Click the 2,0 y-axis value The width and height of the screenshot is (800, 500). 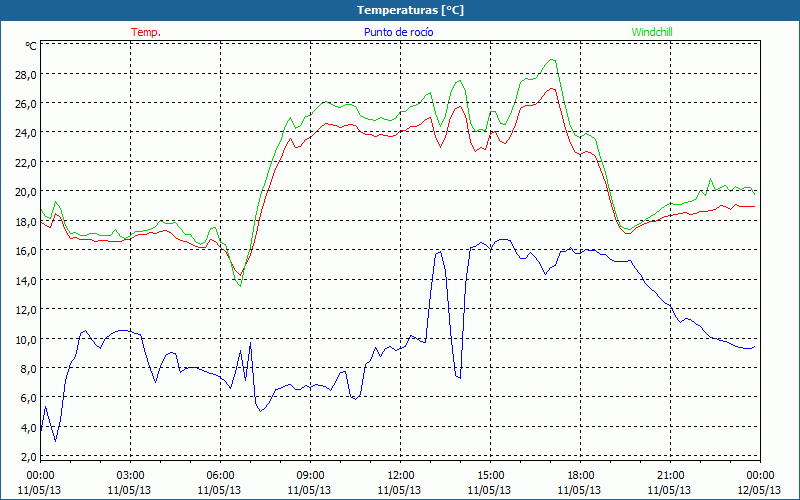coord(28,457)
